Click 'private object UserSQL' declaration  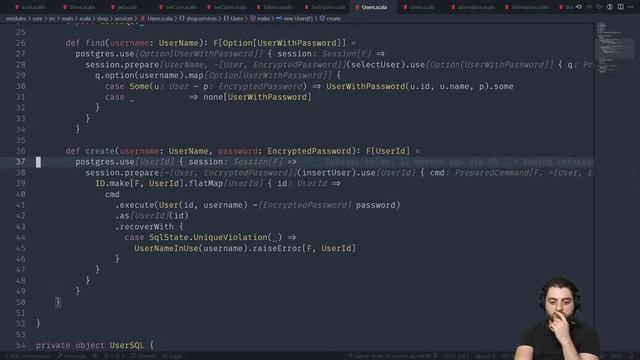[90, 345]
